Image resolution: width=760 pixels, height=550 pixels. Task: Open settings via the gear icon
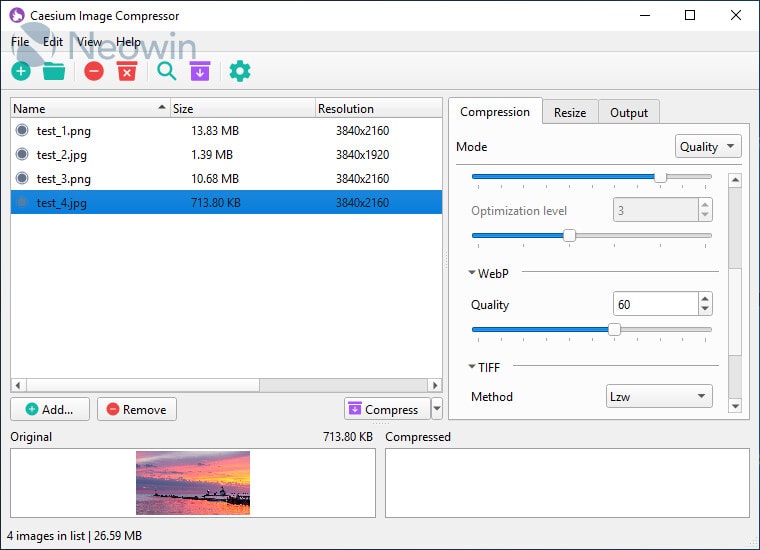(239, 71)
